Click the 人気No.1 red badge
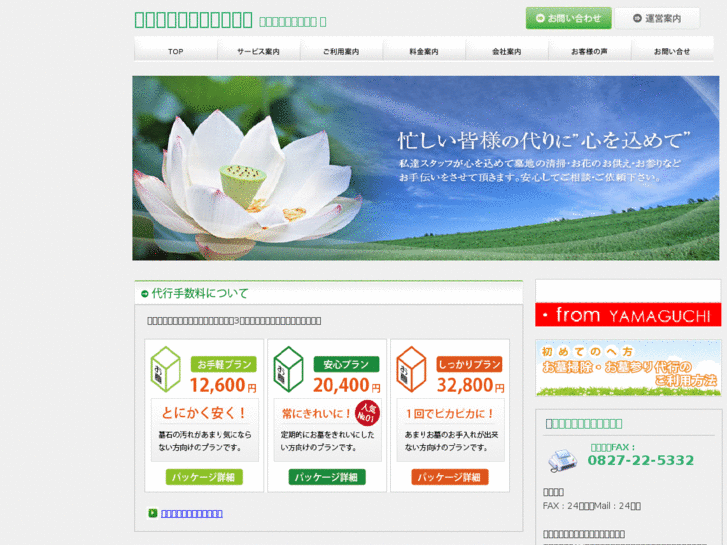Screen dimensions: 727x545 coord(367,413)
